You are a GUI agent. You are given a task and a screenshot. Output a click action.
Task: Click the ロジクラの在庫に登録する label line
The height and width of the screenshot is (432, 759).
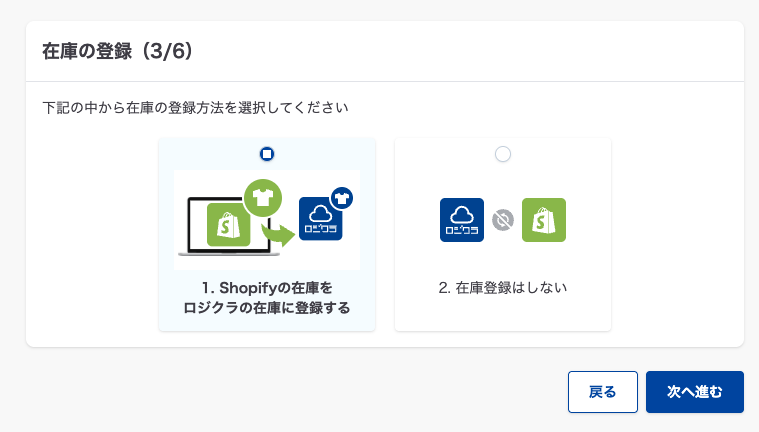[267, 308]
